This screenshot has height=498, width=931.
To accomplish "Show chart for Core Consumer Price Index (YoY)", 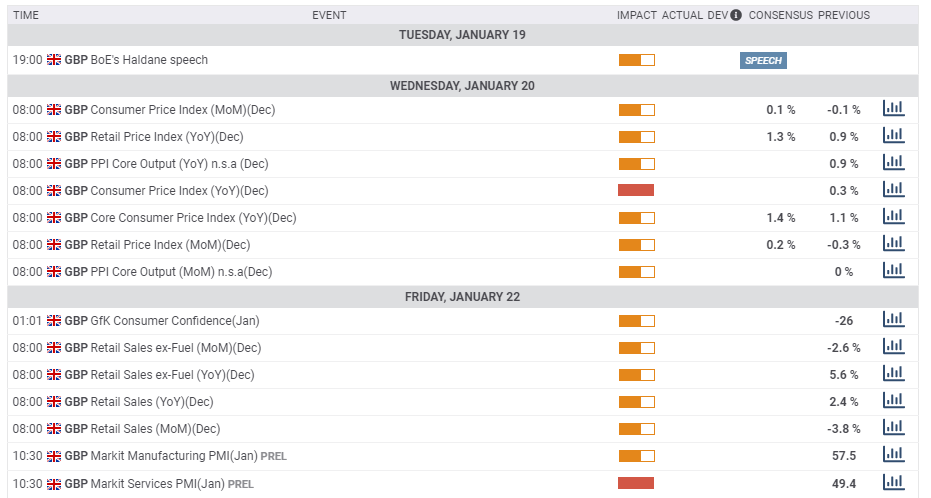I will pyautogui.click(x=893, y=217).
